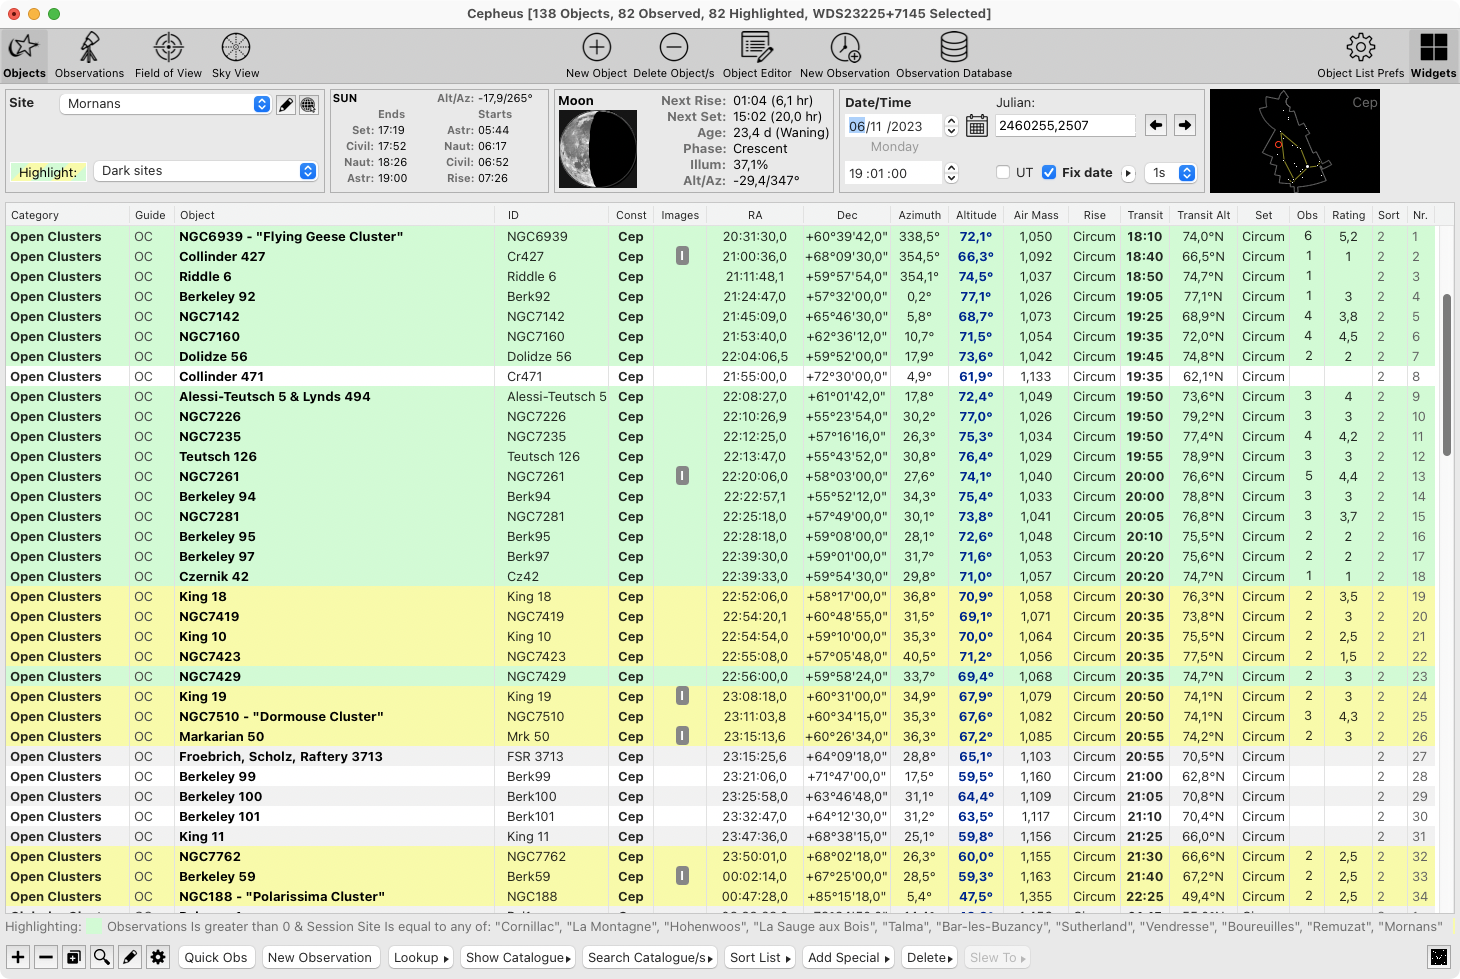Open image icon for Berkeley 59 row
This screenshot has width=1460, height=979.
[682, 876]
